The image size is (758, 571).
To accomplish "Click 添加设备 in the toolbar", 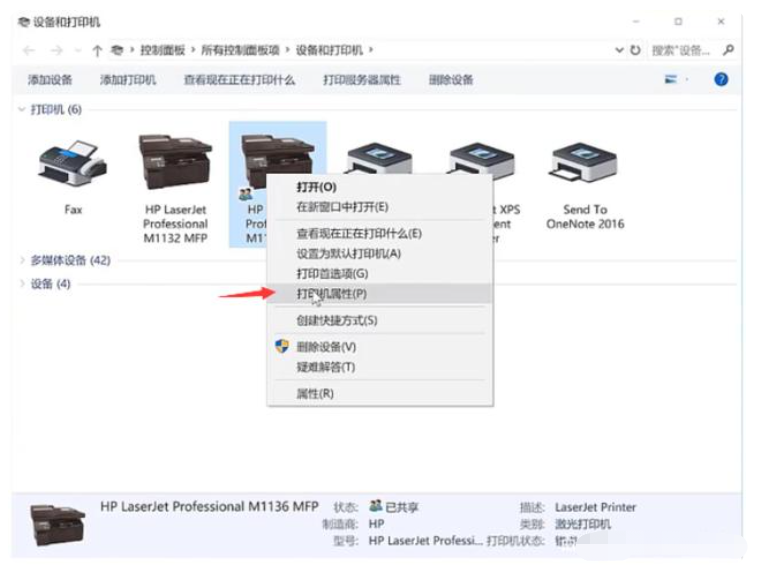I will click(50, 80).
